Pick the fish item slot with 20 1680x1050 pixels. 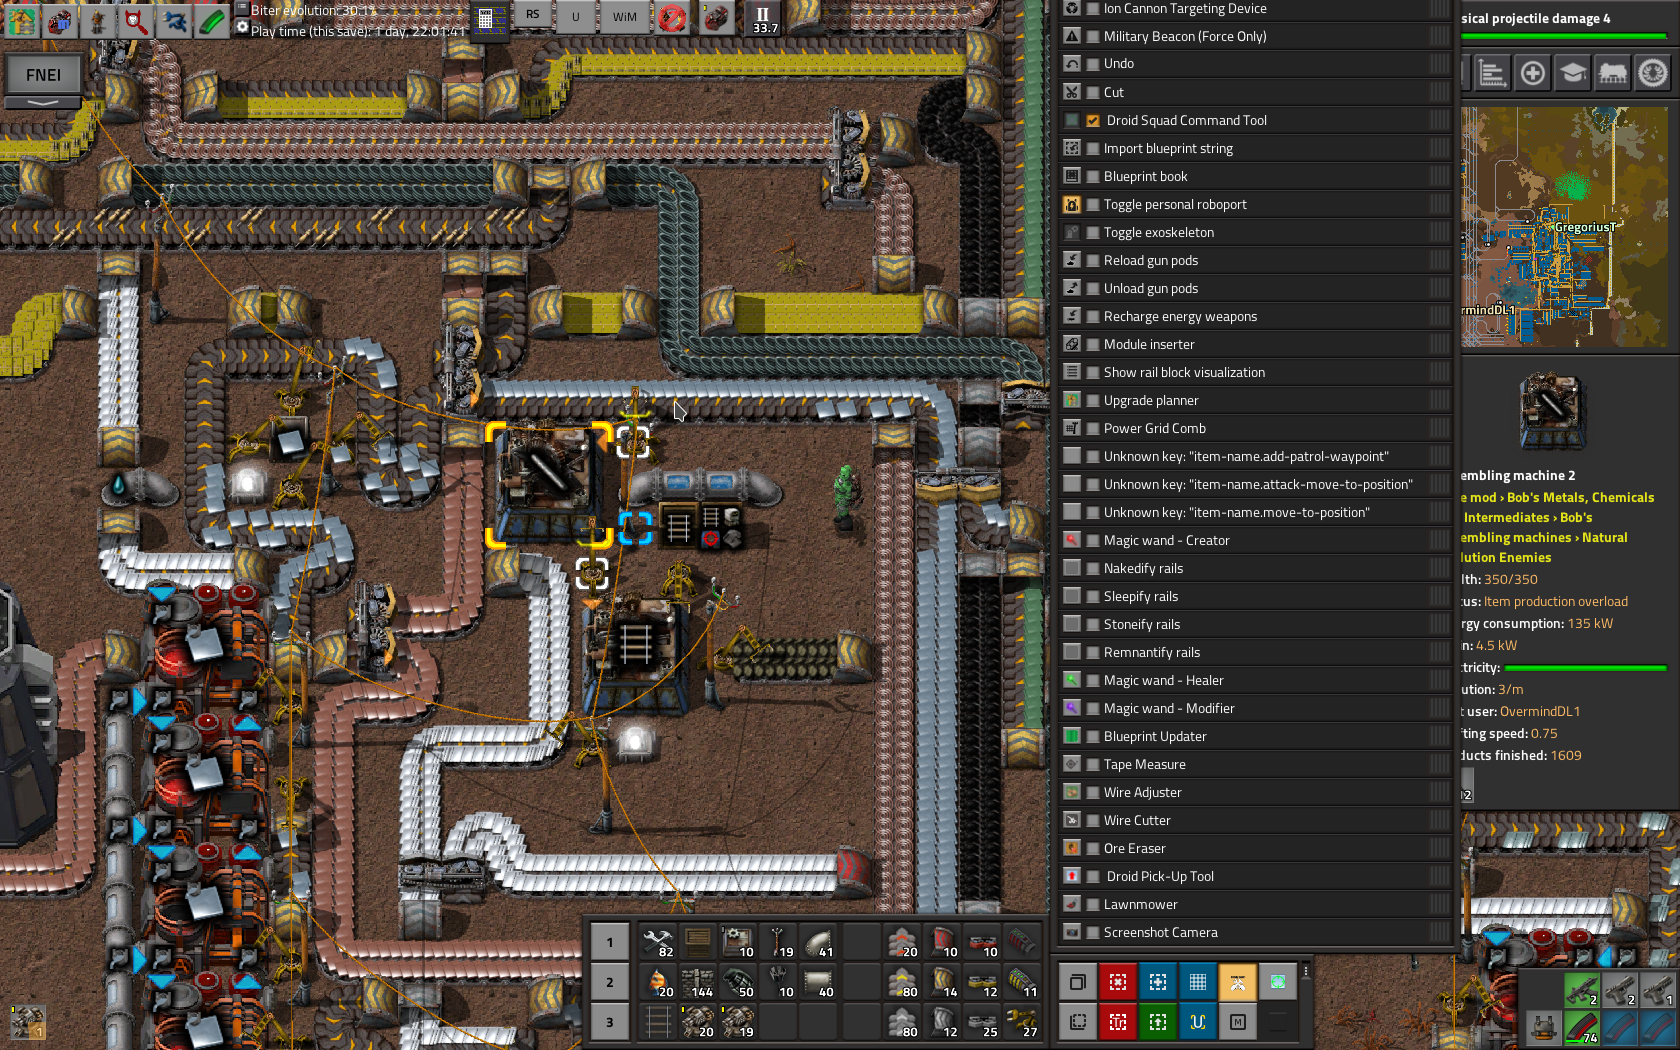coord(658,982)
